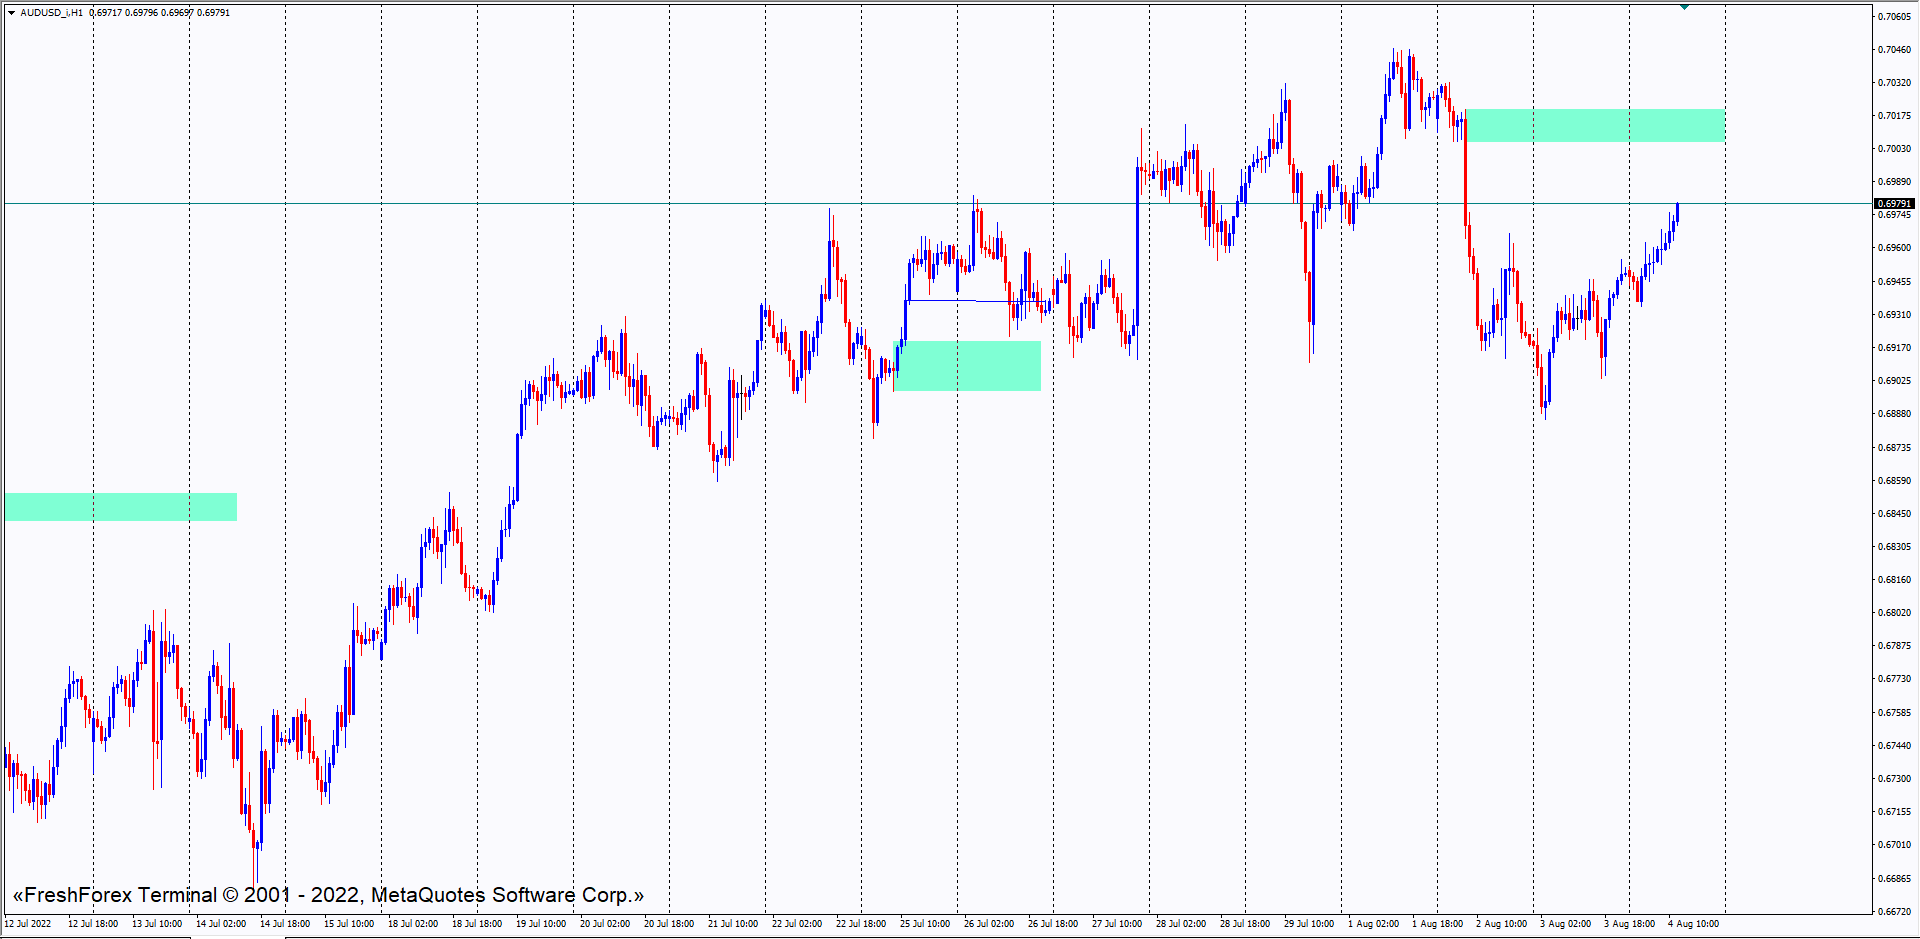Click the 19 Jul 10:00 time label
The image size is (1920, 939).
[x=541, y=924]
